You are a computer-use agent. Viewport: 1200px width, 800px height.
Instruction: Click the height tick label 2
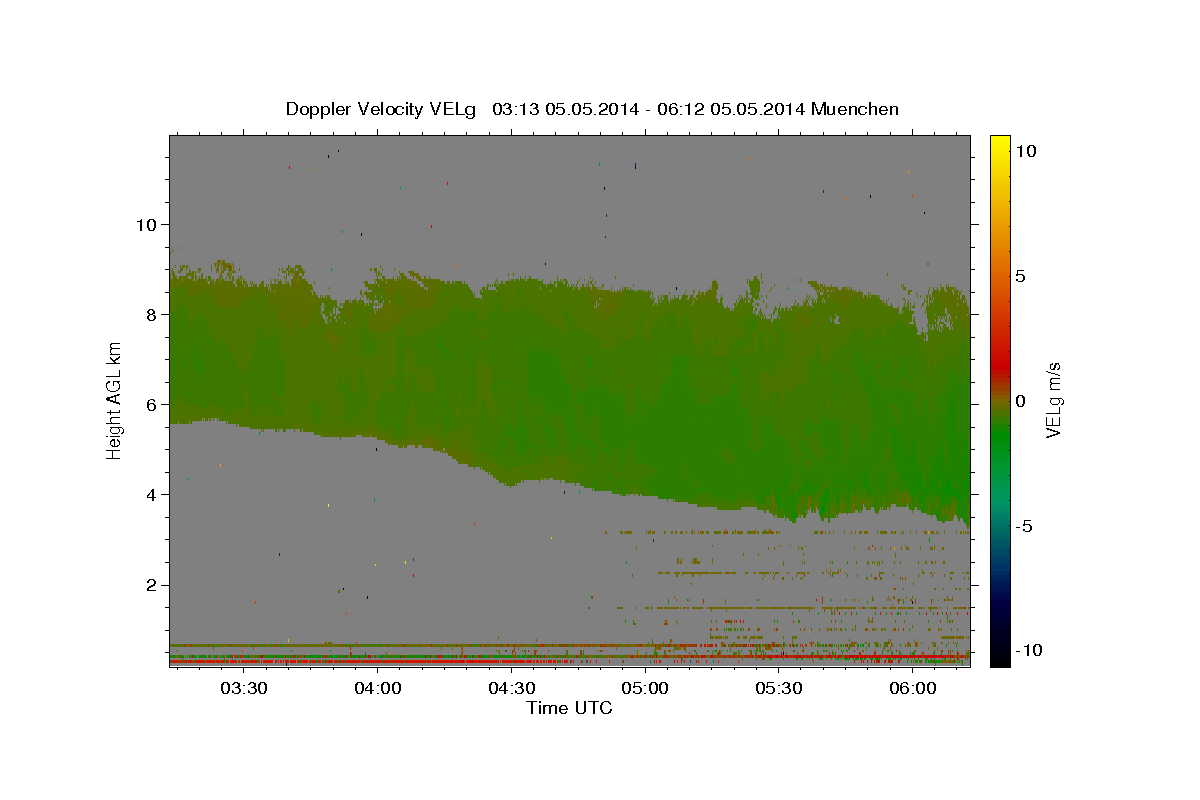tap(149, 584)
